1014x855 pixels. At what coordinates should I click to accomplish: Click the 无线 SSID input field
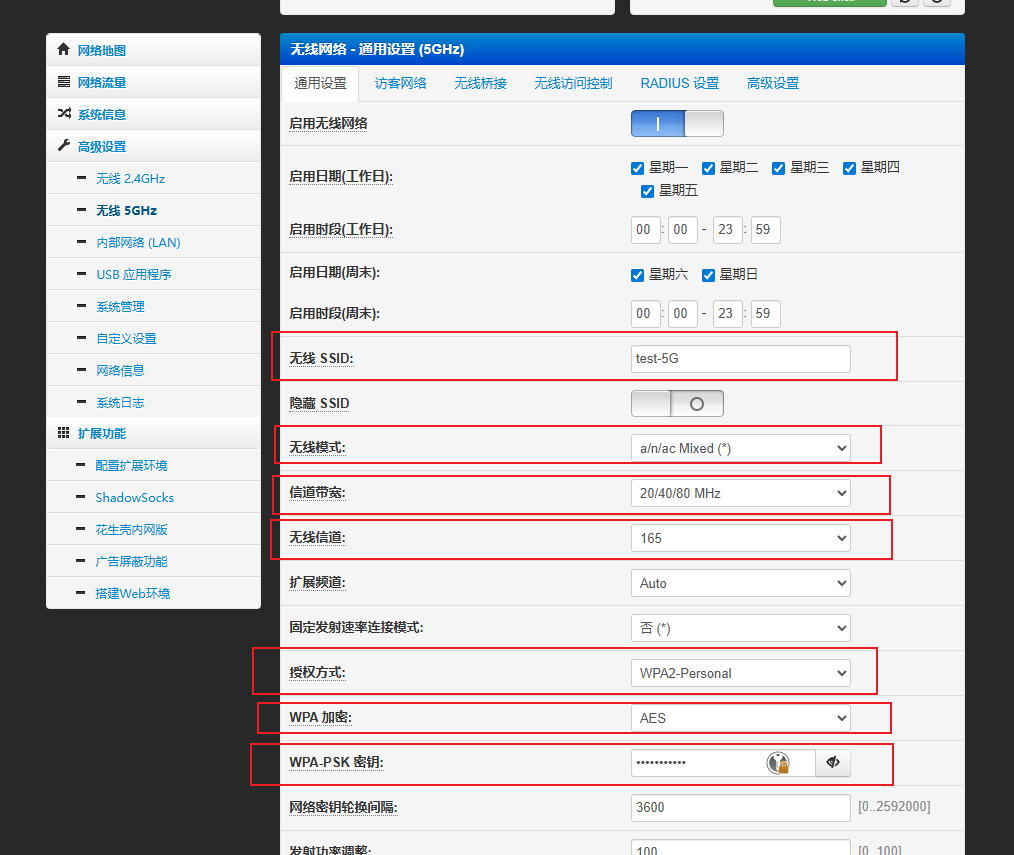(x=740, y=359)
